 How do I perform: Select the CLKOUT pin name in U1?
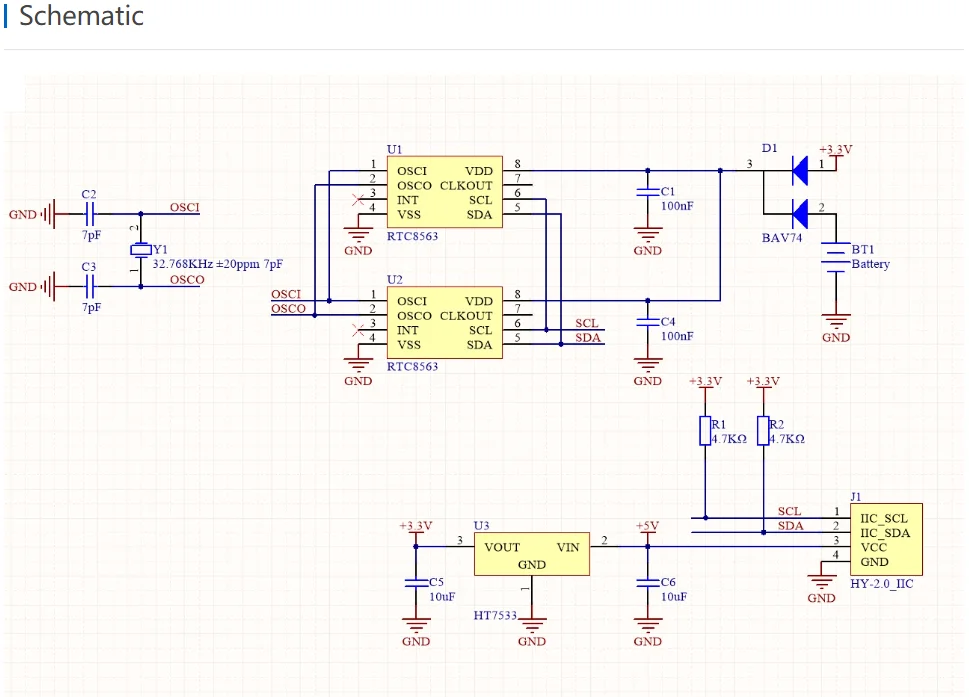466,185
